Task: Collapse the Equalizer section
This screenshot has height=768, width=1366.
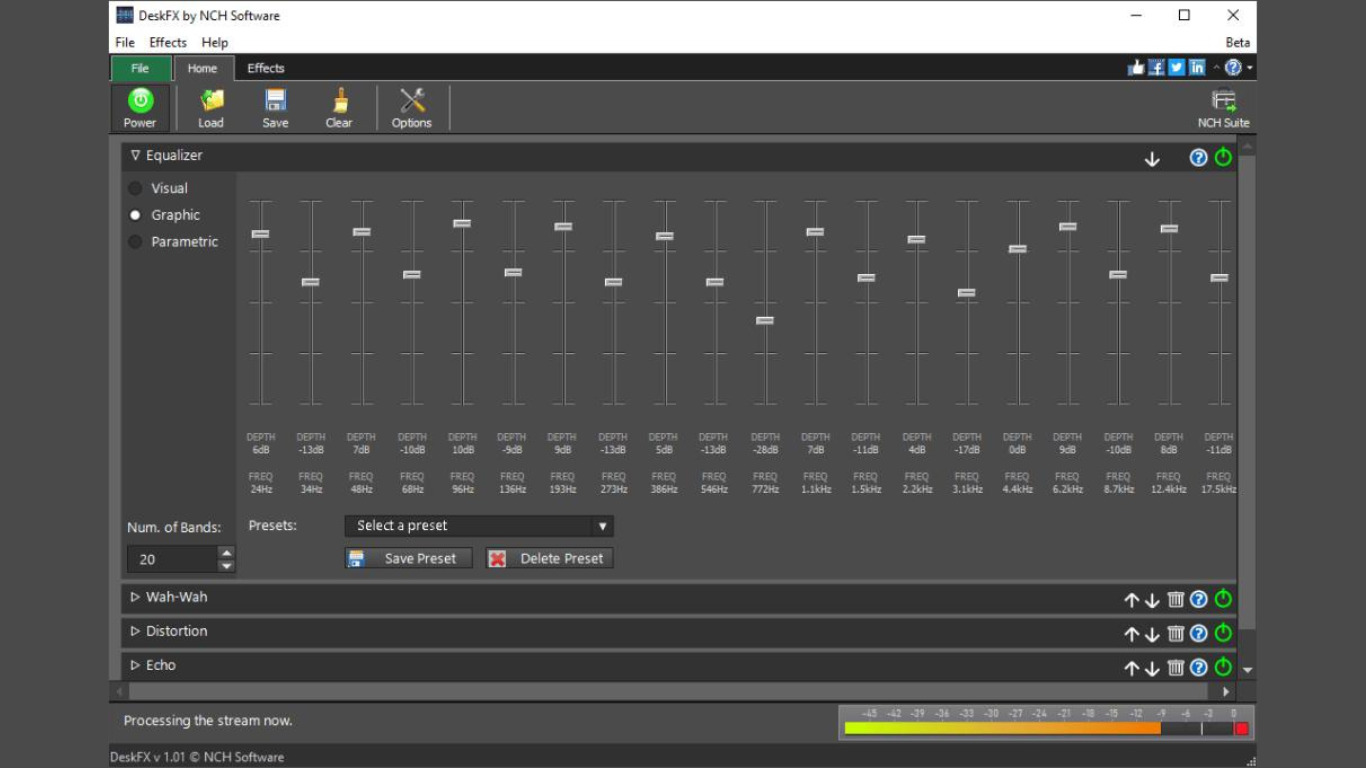Action: [x=135, y=155]
